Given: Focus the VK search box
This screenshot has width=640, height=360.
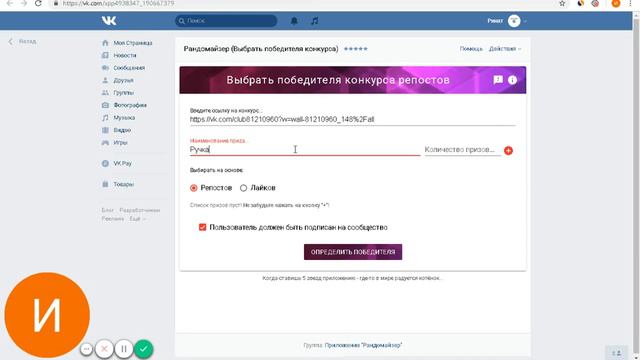Looking at the screenshot, I should 226,21.
